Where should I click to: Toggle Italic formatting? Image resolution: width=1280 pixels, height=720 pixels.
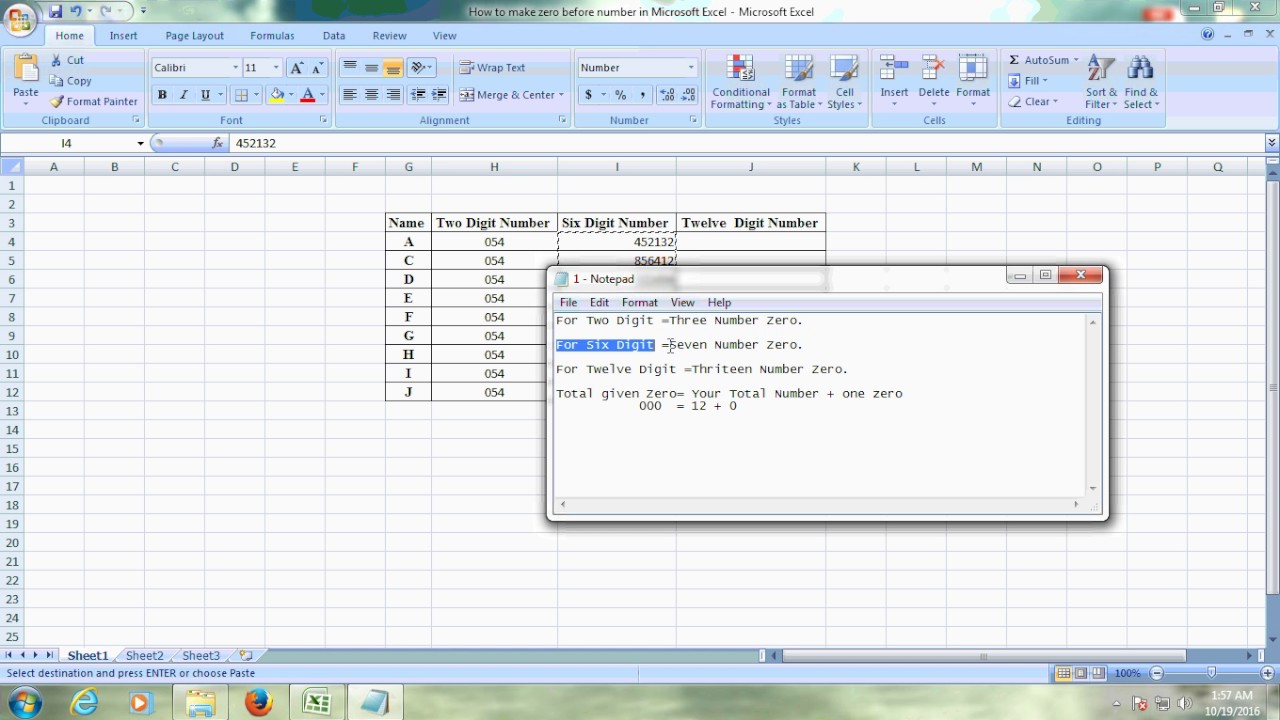tap(184, 95)
